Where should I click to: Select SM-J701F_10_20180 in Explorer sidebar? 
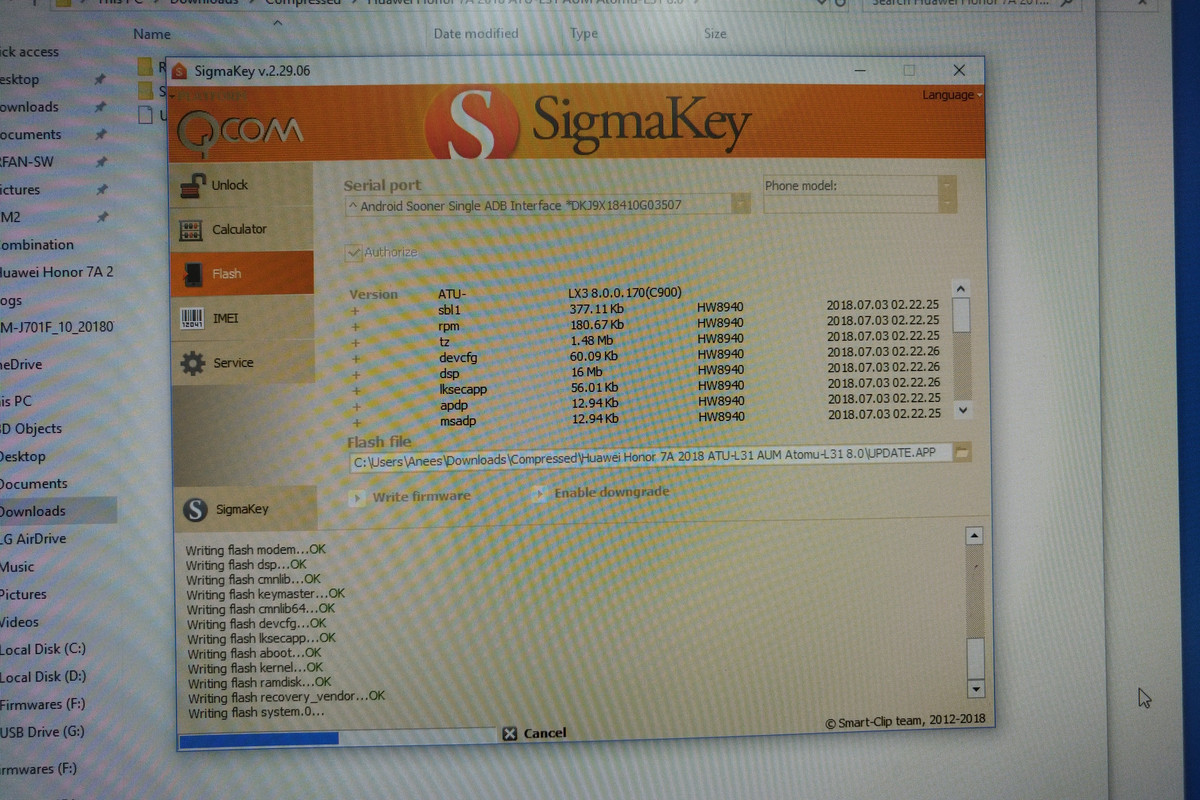(57, 327)
